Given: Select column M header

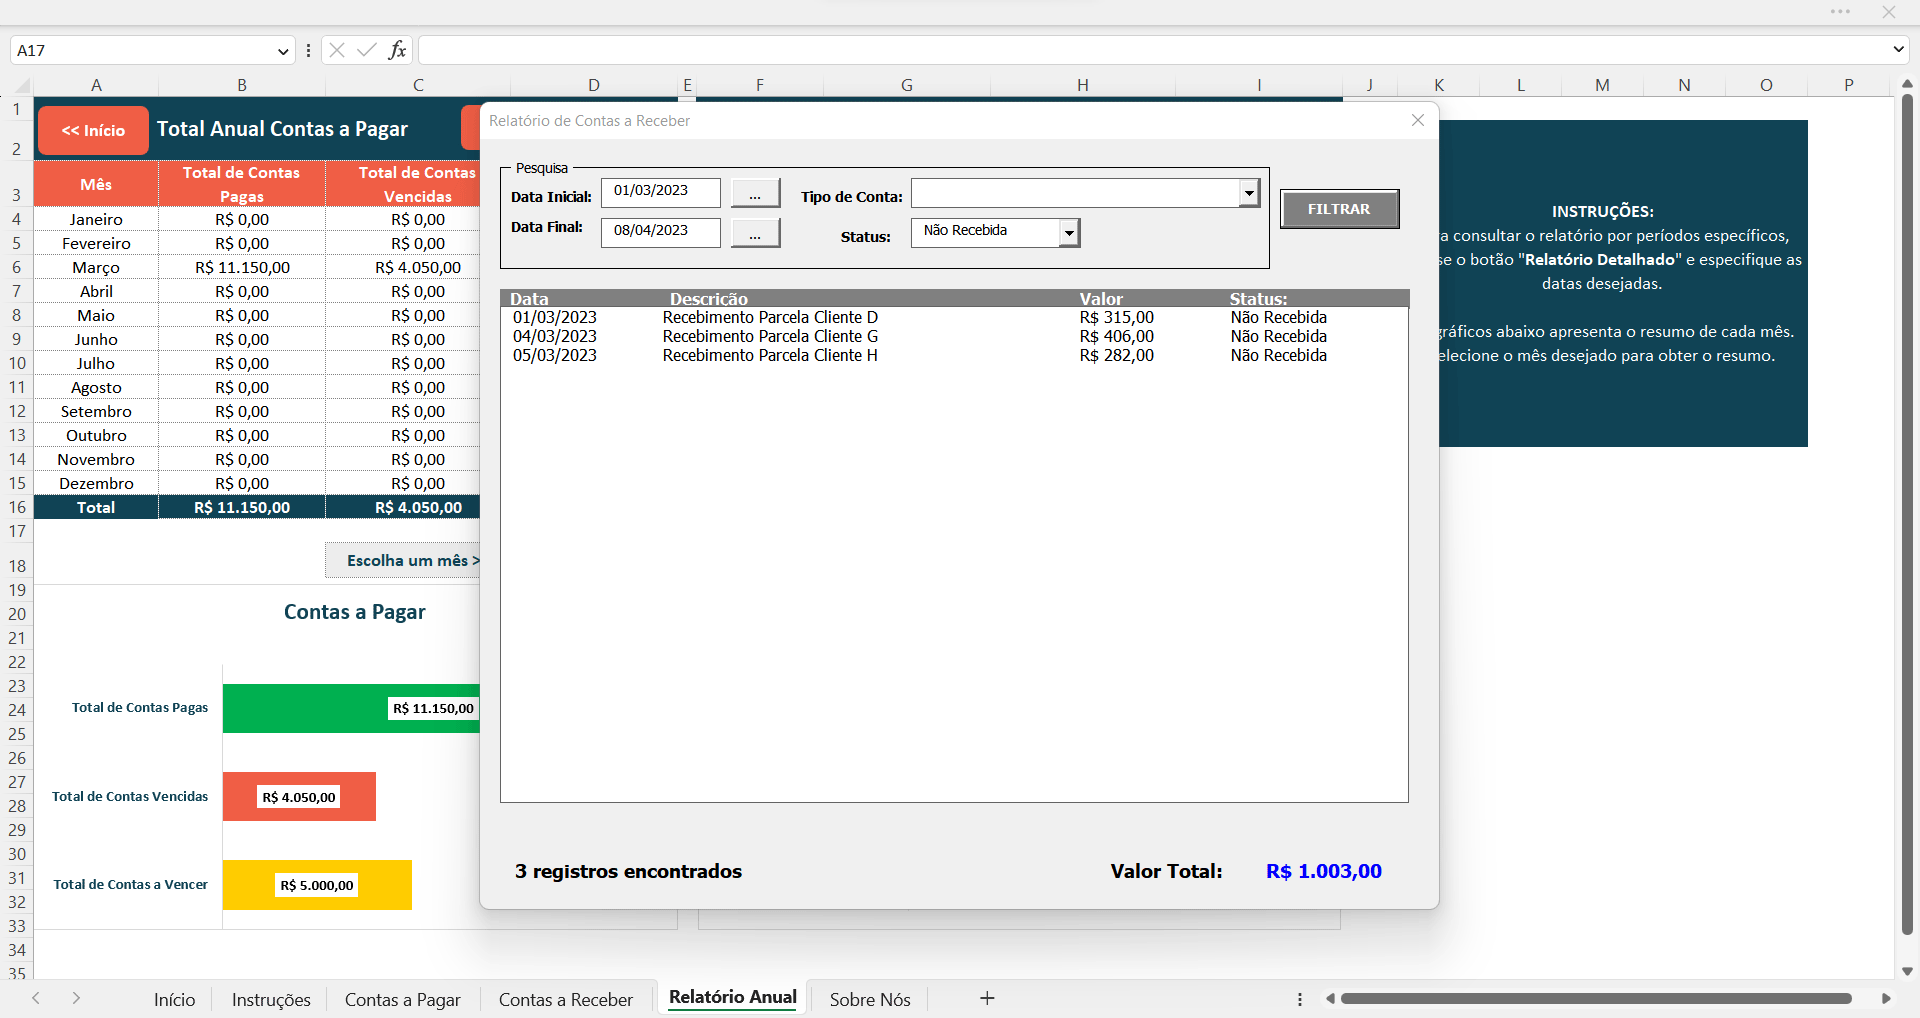Looking at the screenshot, I should (1602, 85).
